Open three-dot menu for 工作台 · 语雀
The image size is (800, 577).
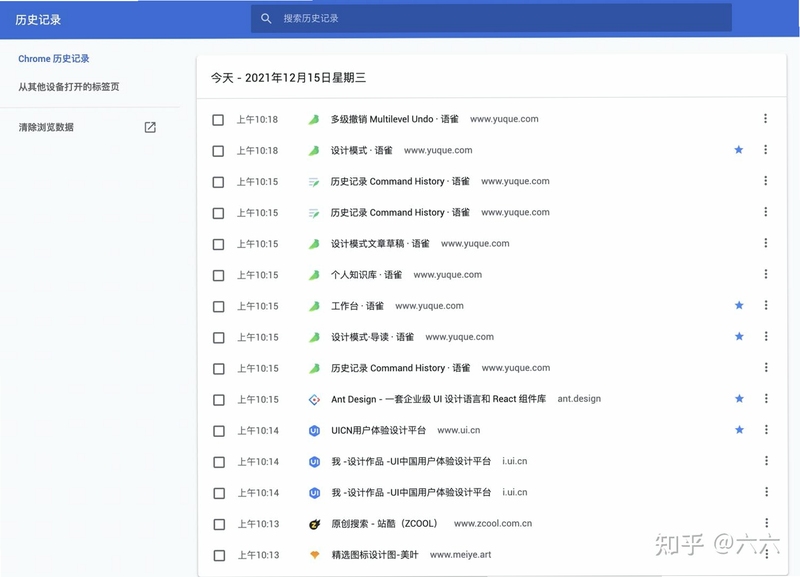click(766, 305)
